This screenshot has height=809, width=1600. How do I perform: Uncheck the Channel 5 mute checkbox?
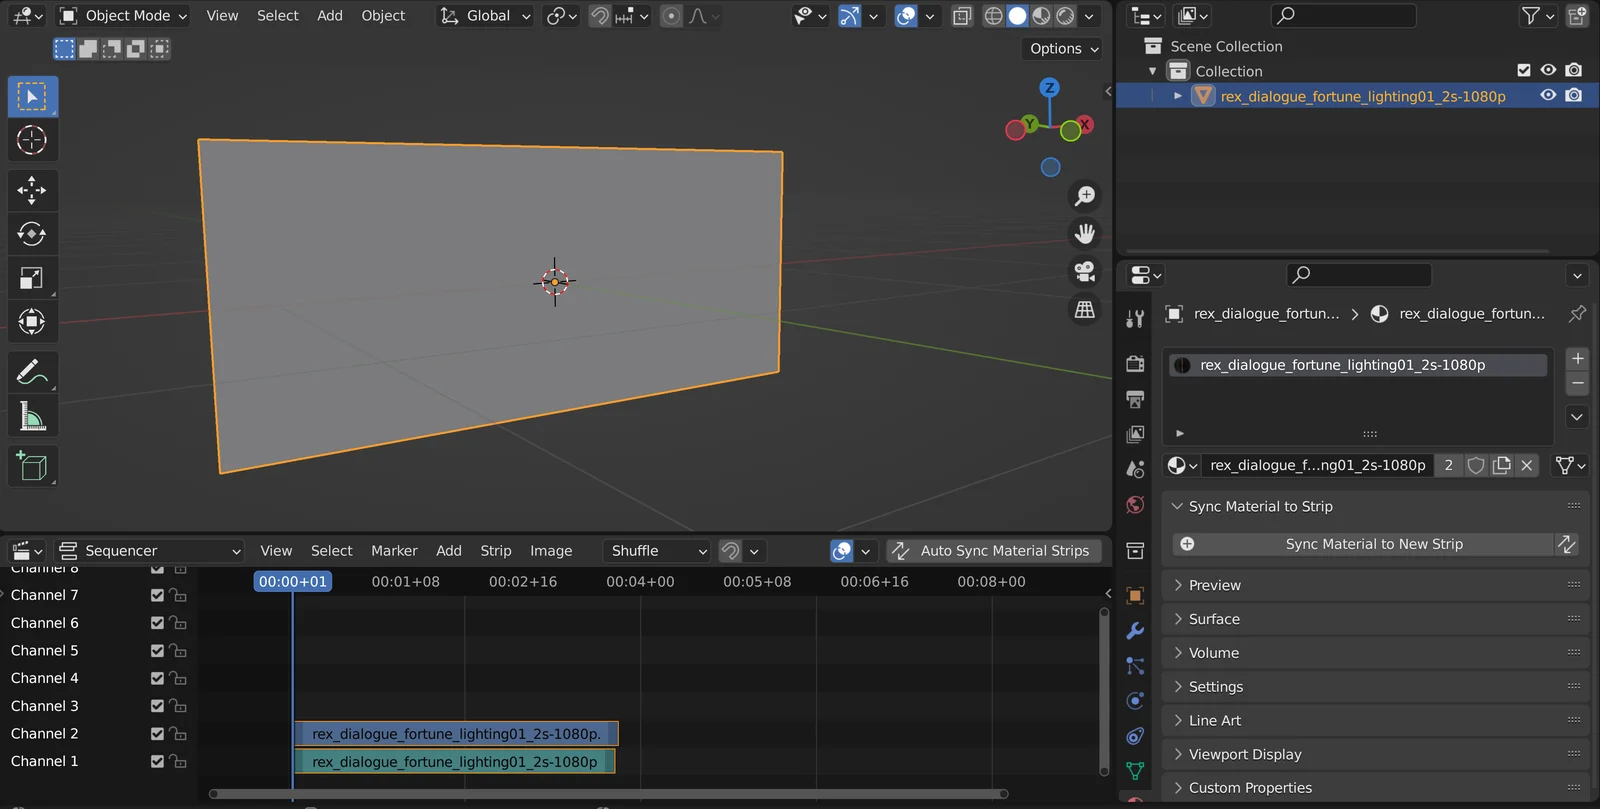pyautogui.click(x=157, y=651)
